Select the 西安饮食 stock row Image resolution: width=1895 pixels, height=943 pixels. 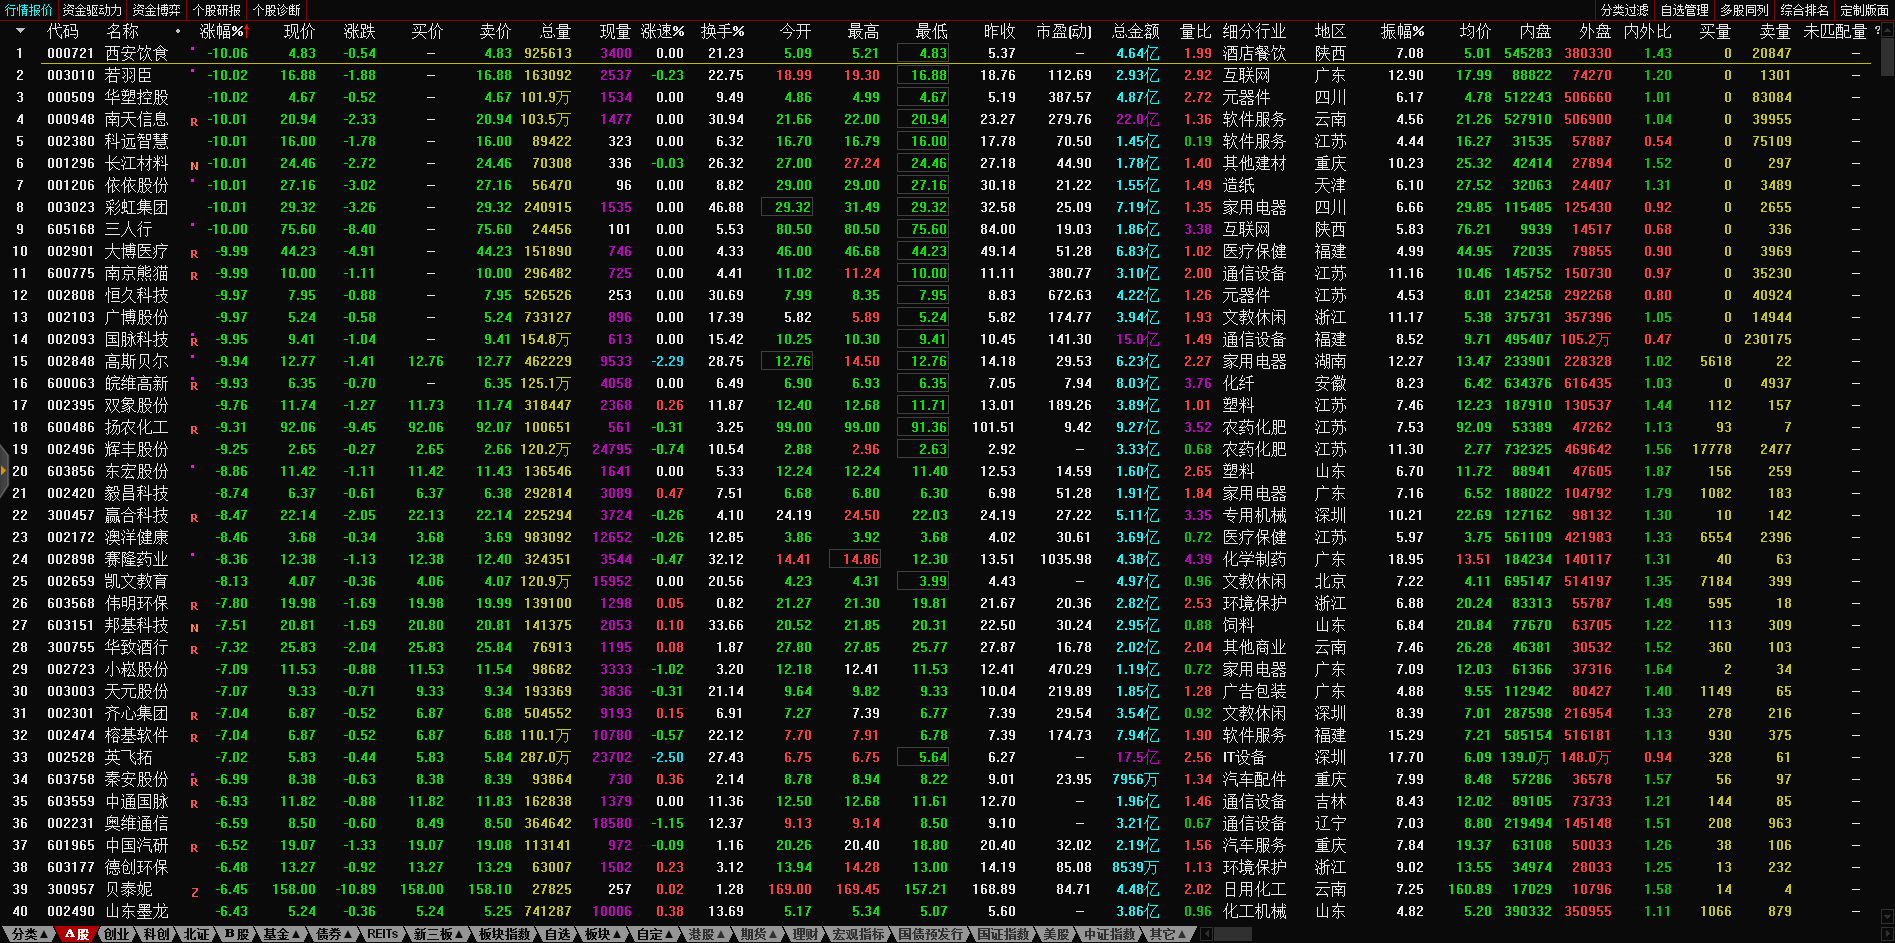coord(136,53)
